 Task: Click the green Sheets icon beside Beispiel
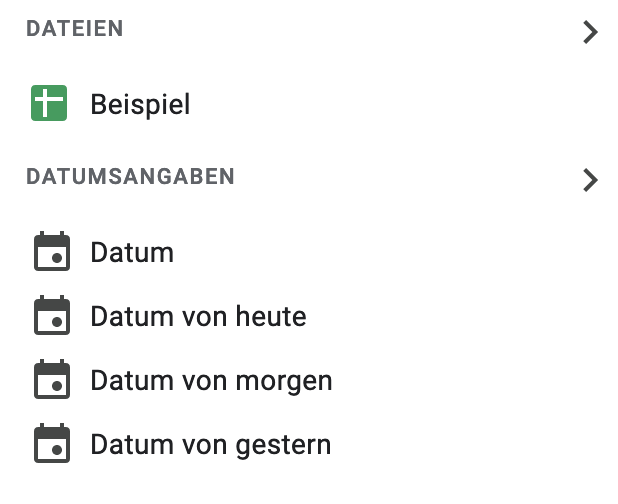[49, 103]
